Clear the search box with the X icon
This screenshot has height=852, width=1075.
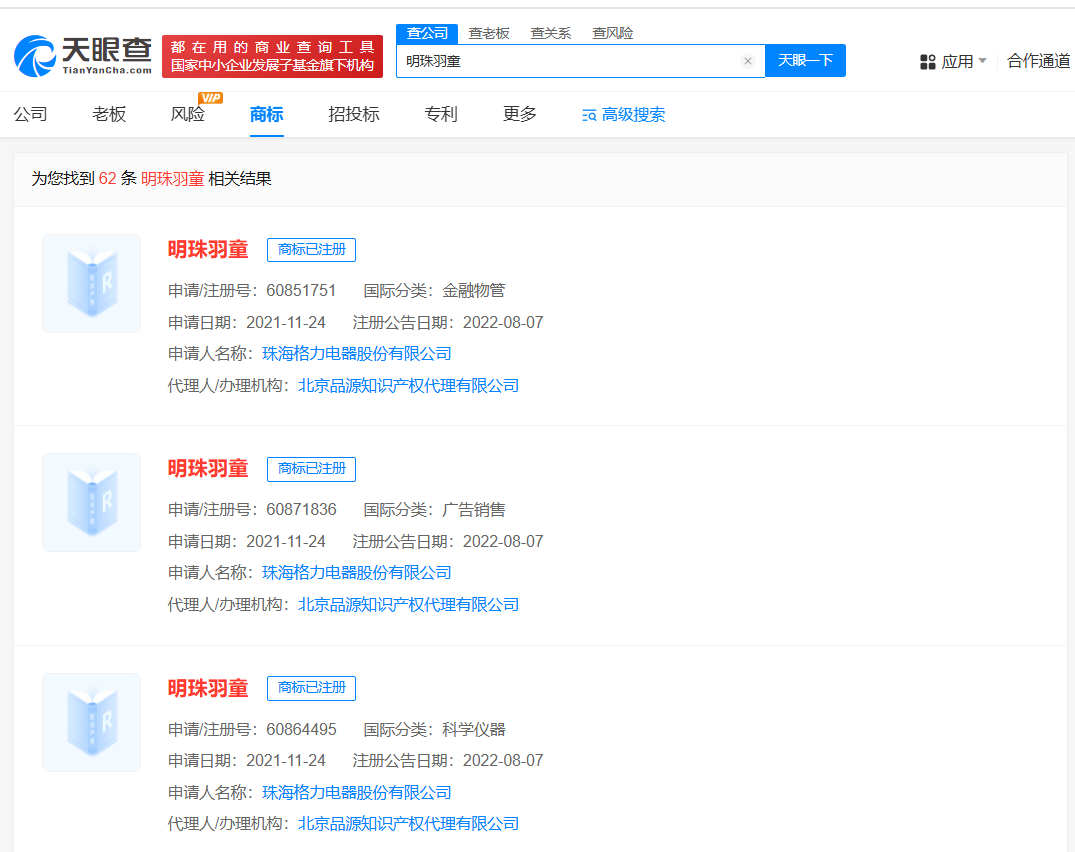(x=747, y=61)
